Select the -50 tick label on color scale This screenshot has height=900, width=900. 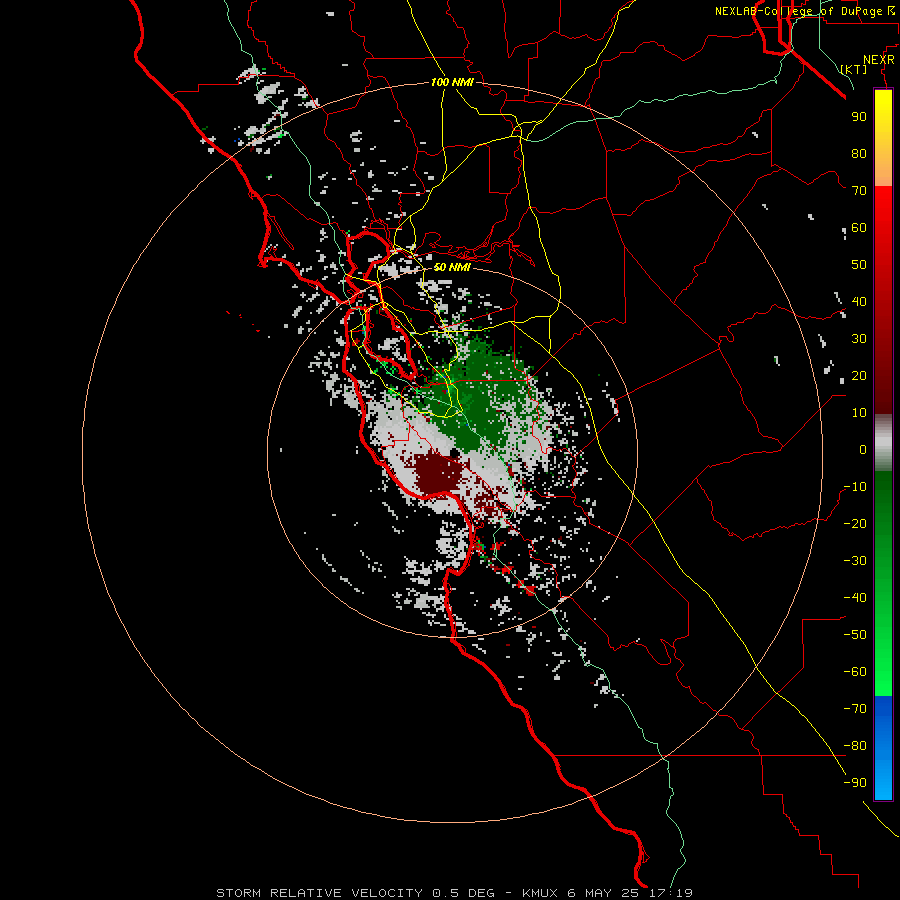pos(855,635)
